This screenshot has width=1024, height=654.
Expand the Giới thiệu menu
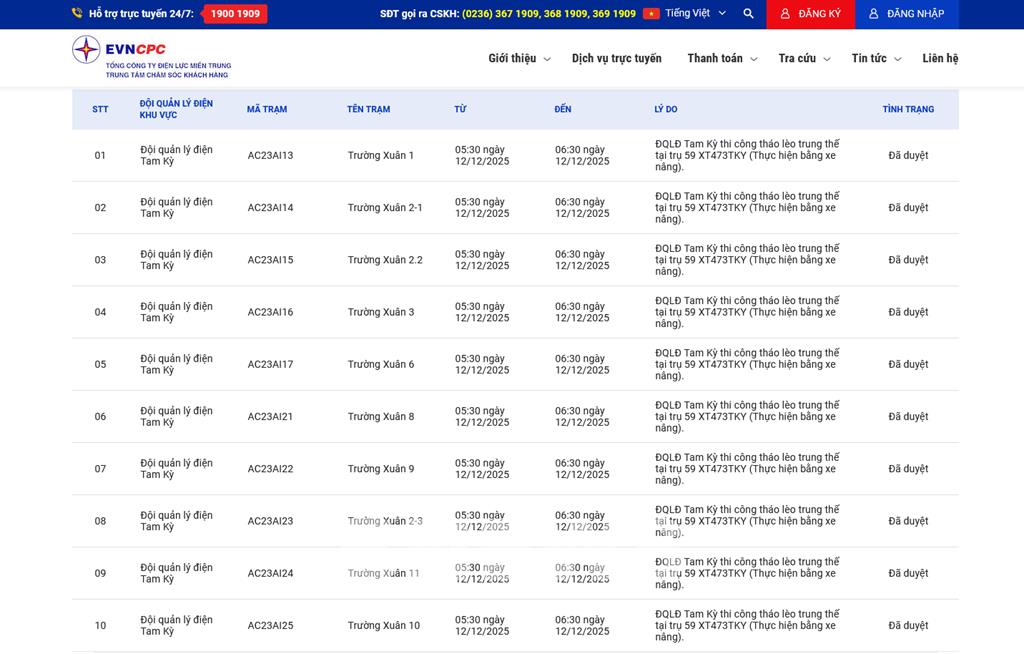(x=519, y=59)
